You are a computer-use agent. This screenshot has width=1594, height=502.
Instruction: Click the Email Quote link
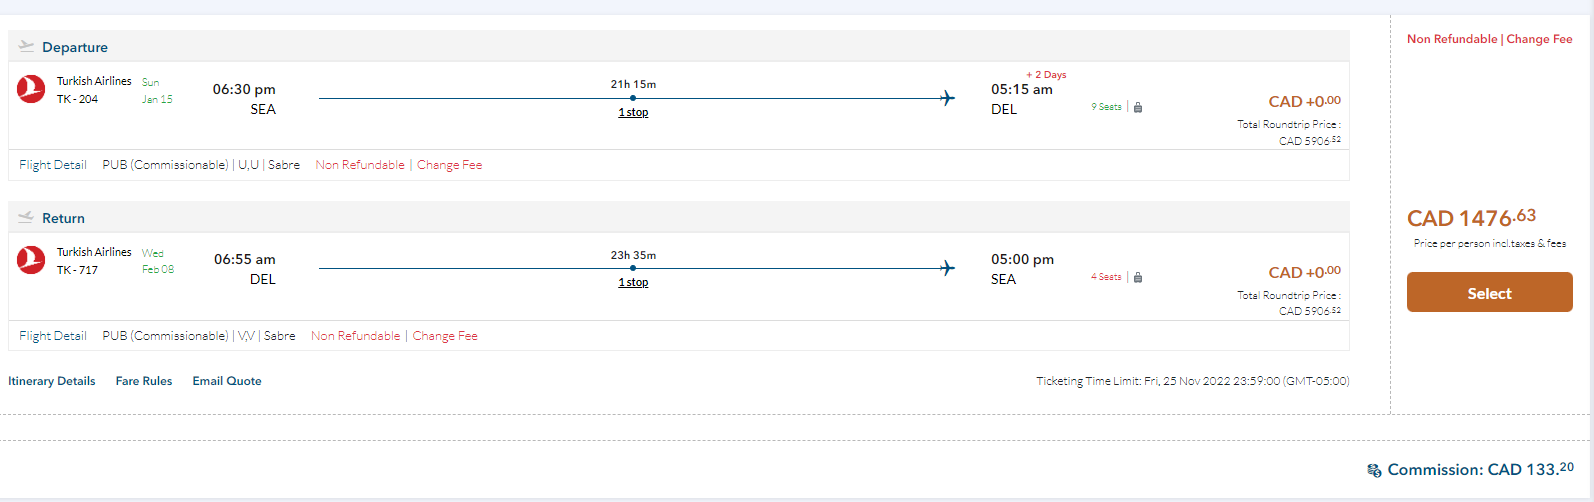227,381
